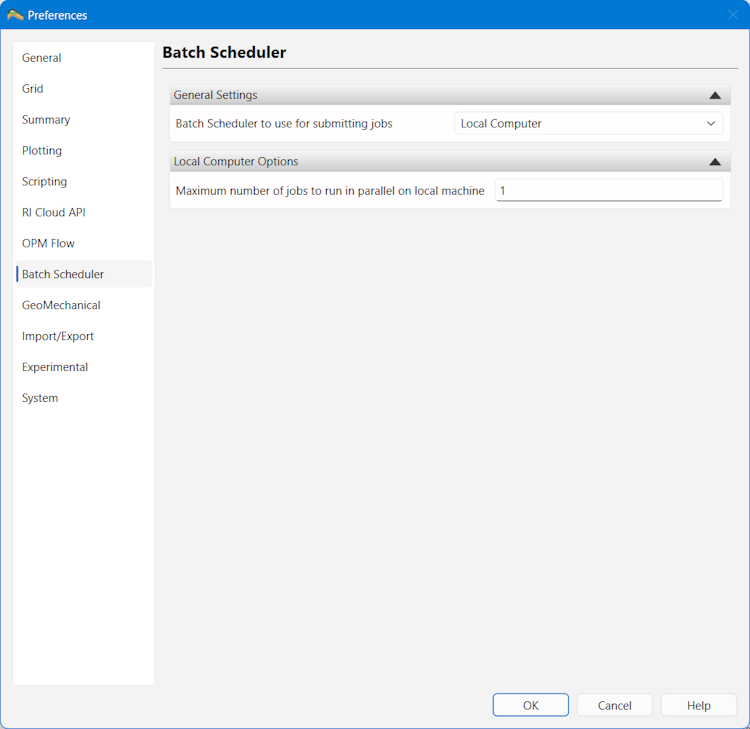Open the Summary preferences page
This screenshot has width=750, height=729.
click(x=84, y=120)
